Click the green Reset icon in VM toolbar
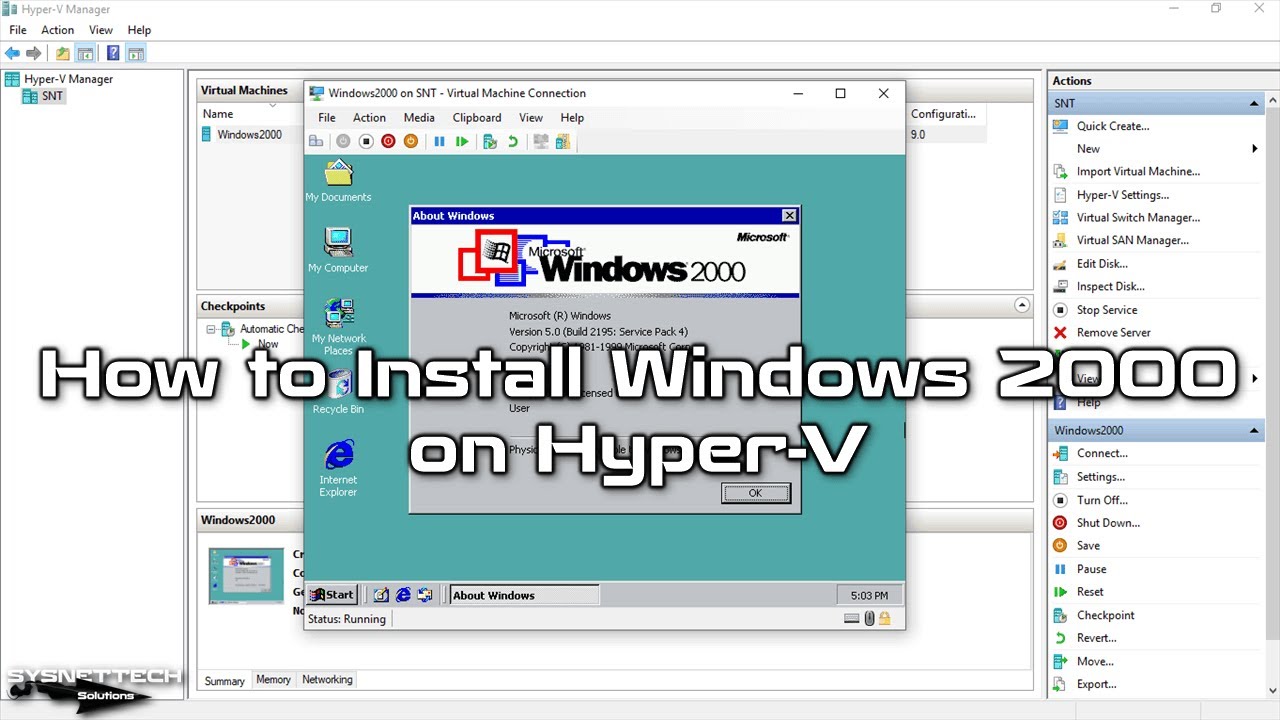1280x720 pixels. coord(461,142)
